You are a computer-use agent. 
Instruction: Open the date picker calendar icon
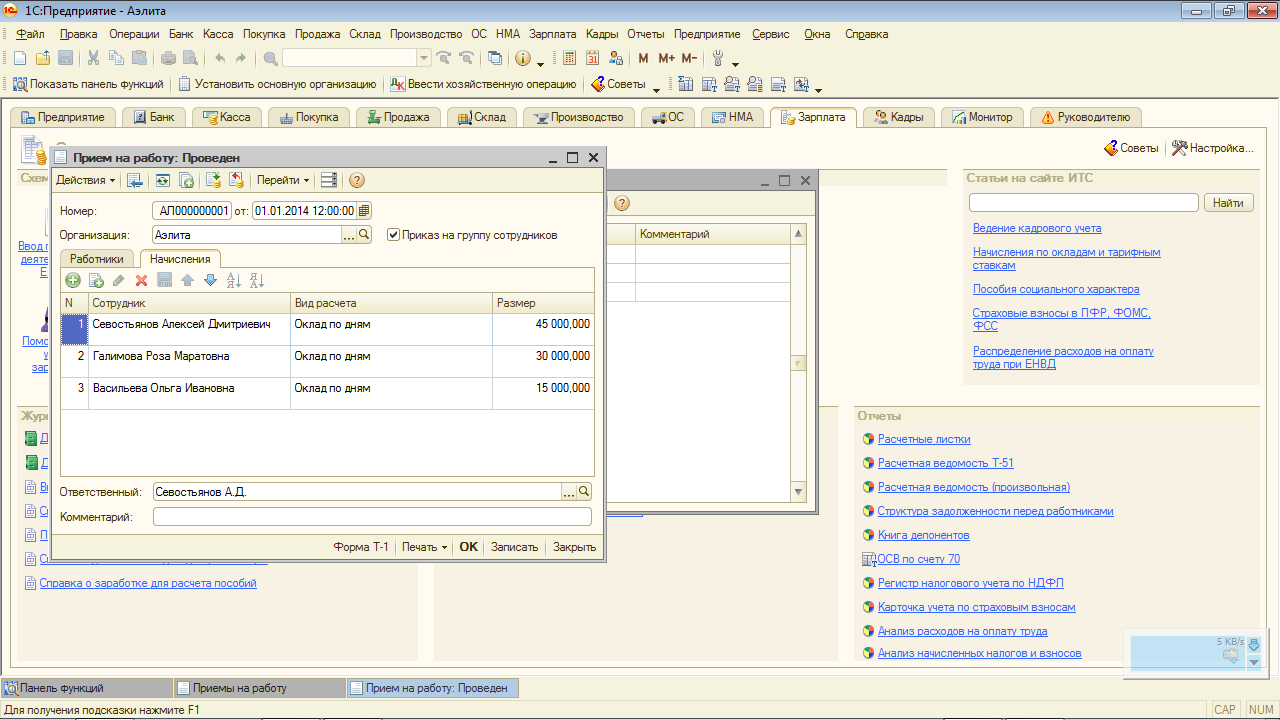click(x=364, y=210)
